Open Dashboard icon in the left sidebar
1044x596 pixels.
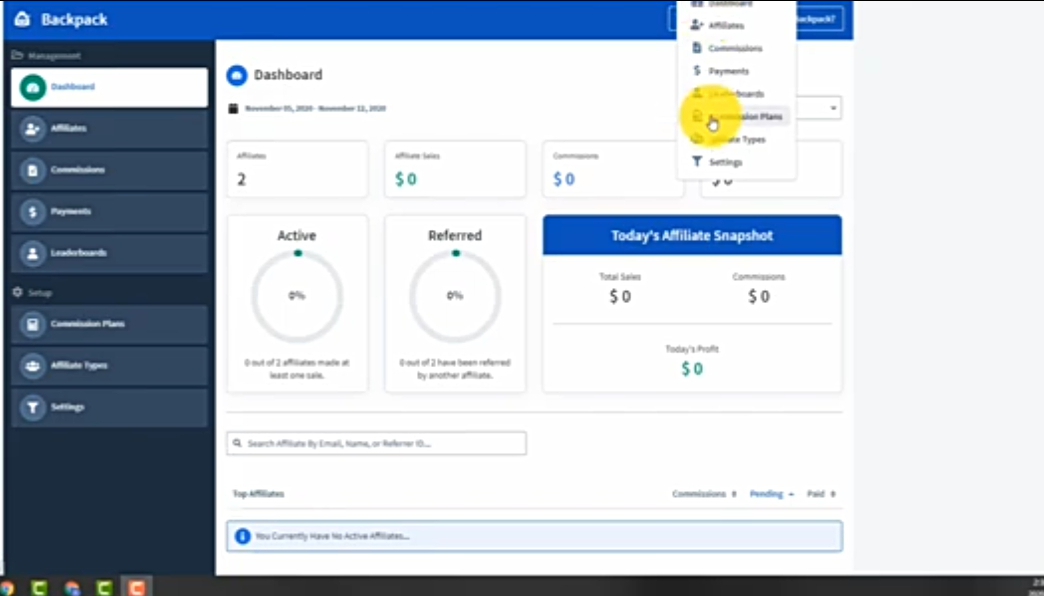pos(33,87)
